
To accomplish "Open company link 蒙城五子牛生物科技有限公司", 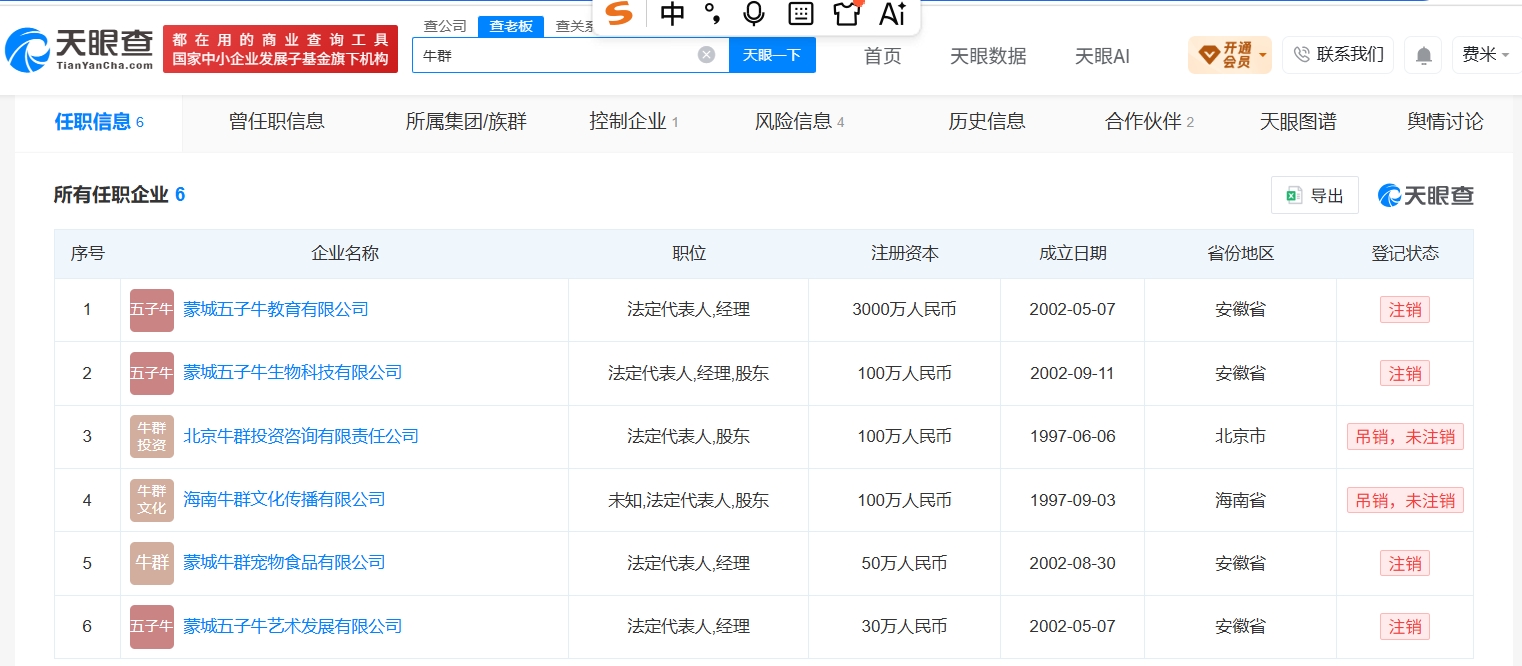I will 293,373.
